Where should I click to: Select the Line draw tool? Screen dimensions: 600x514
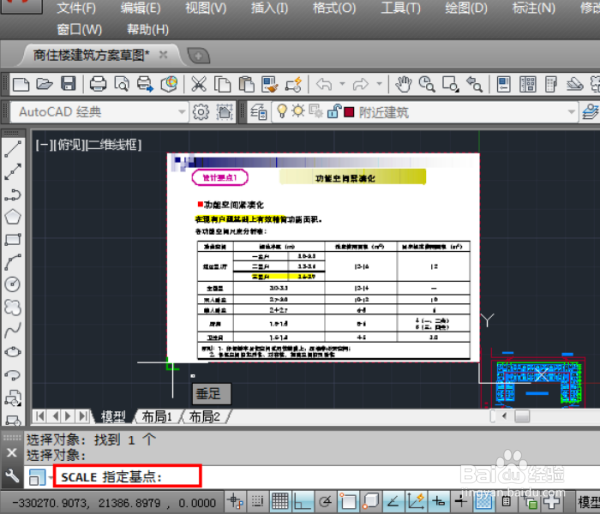(x=13, y=149)
